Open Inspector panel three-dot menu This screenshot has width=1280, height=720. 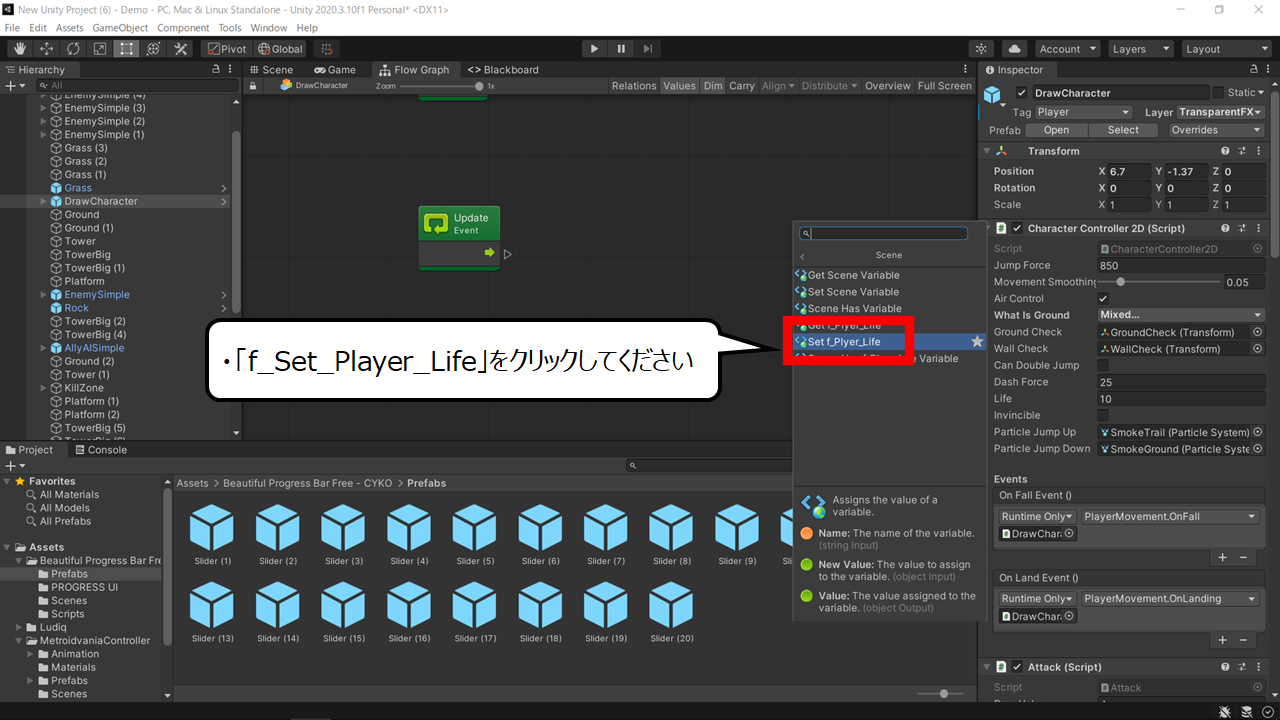(1268, 69)
